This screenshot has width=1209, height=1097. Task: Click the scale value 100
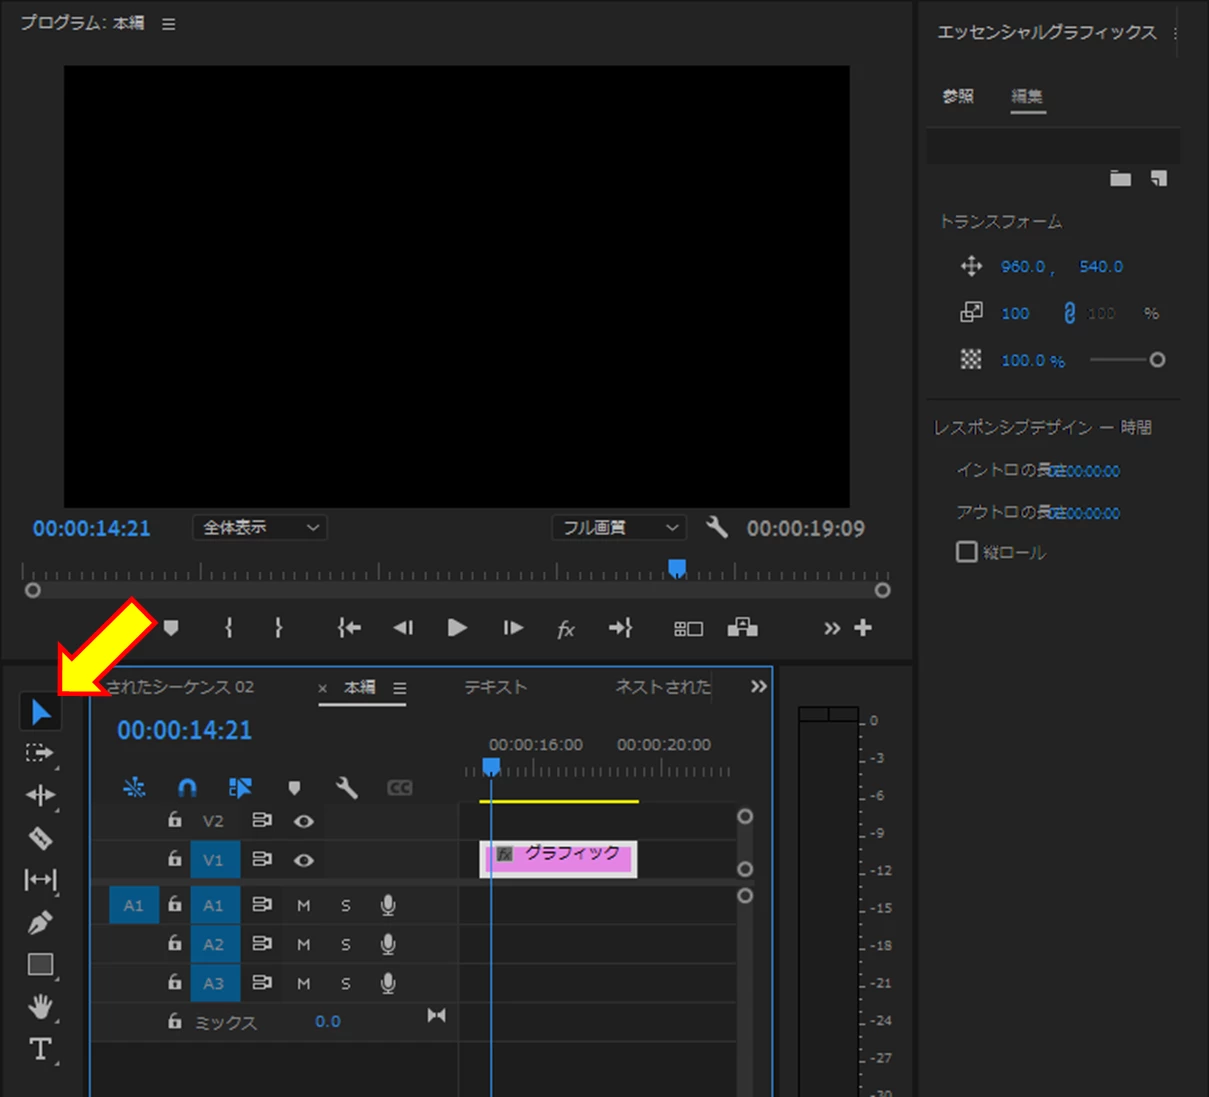[1015, 313]
